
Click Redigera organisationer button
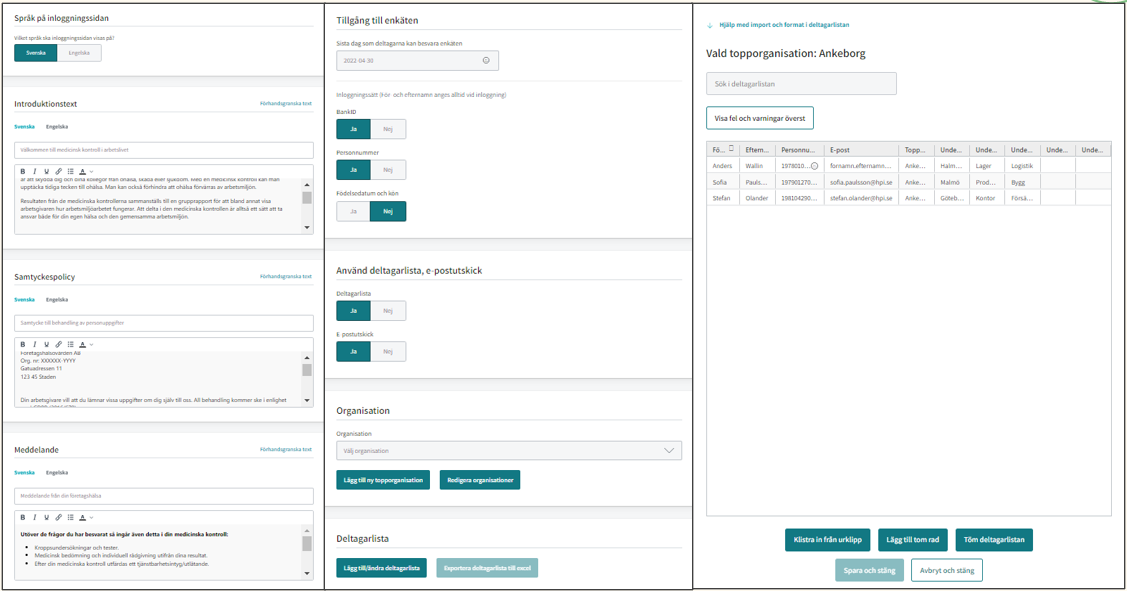tap(480, 480)
